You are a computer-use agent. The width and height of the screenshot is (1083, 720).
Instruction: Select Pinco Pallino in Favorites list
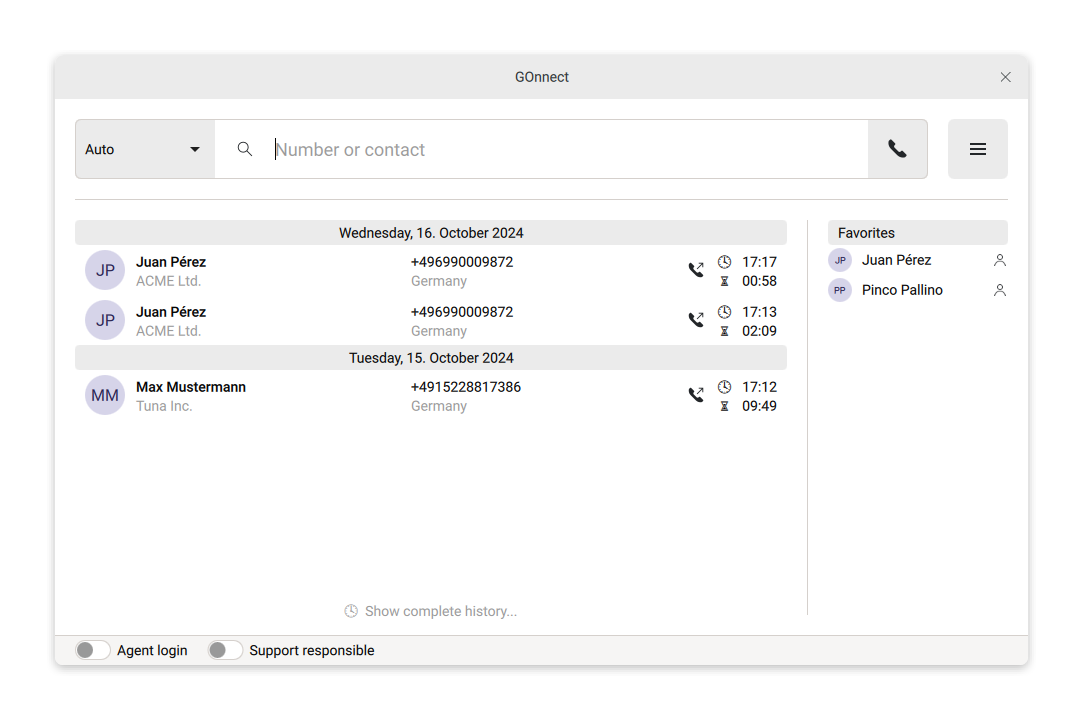pyautogui.click(x=902, y=290)
